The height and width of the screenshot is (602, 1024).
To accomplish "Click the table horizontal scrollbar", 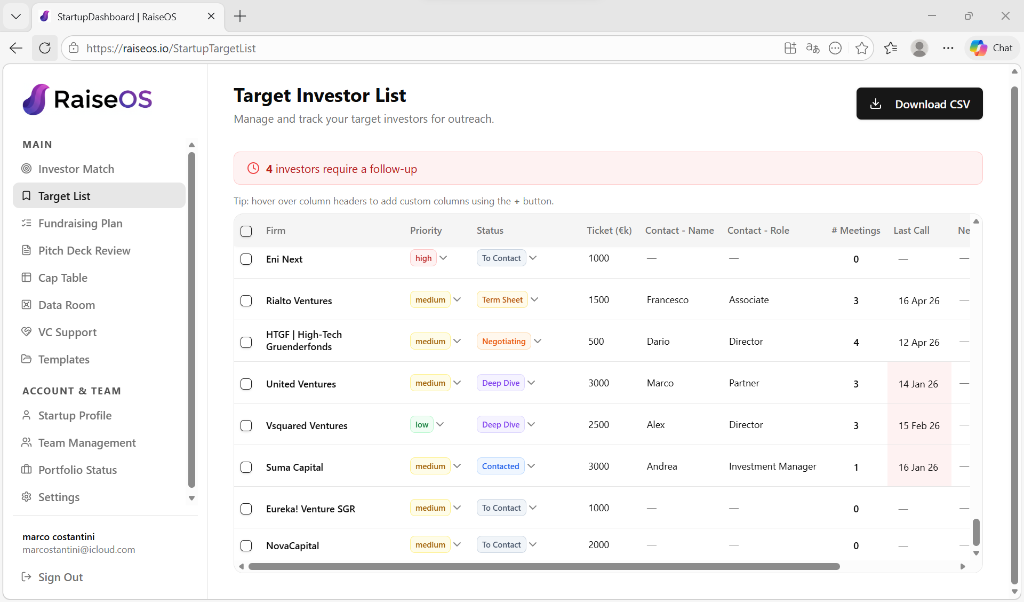I will point(544,567).
